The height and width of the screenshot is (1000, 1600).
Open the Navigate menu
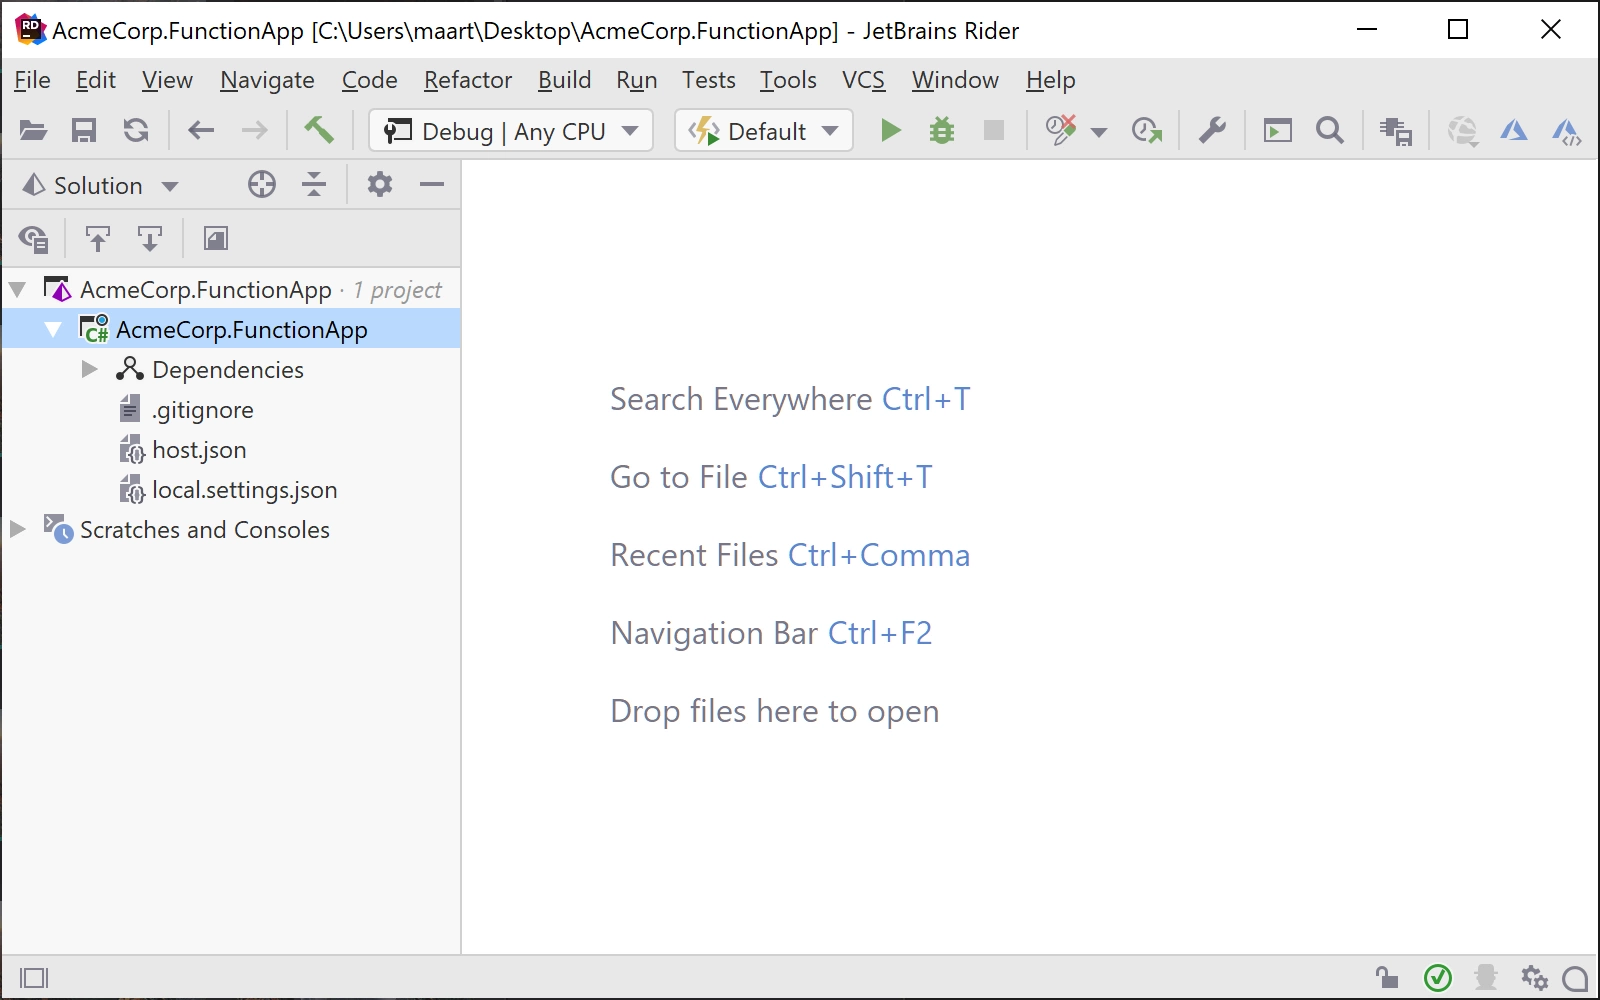coord(267,80)
